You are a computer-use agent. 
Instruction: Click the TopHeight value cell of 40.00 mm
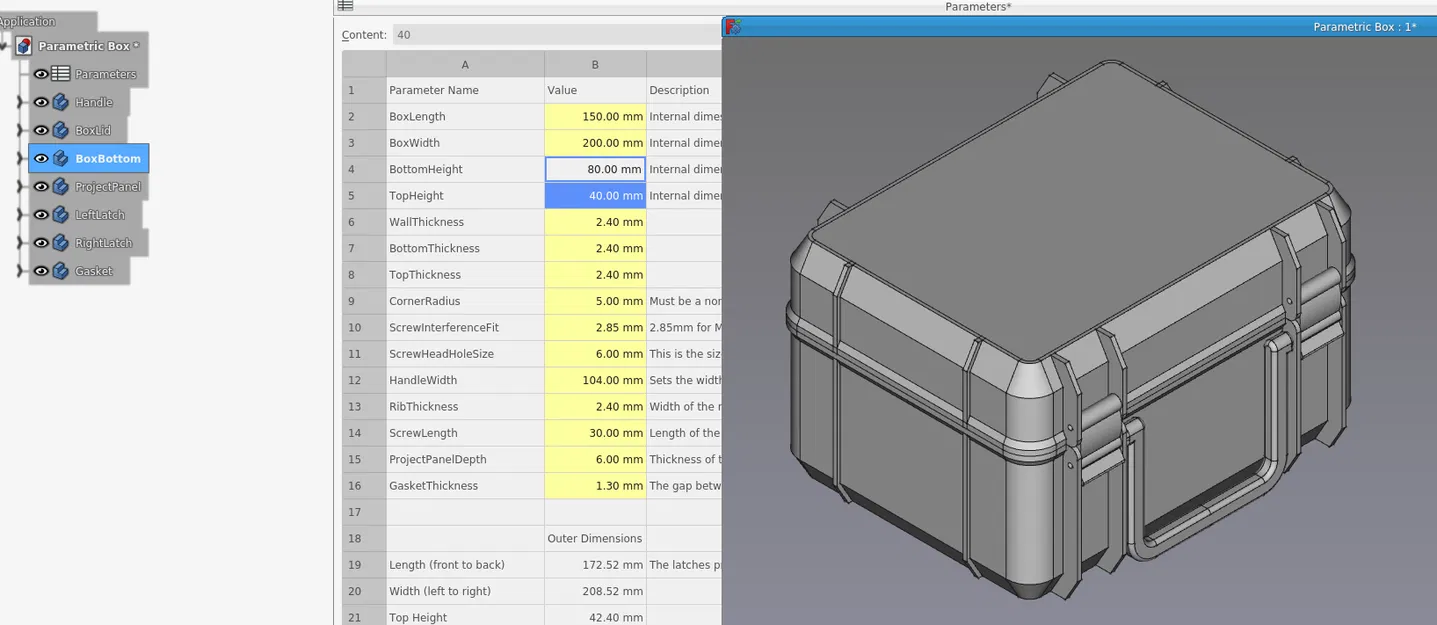click(x=594, y=195)
